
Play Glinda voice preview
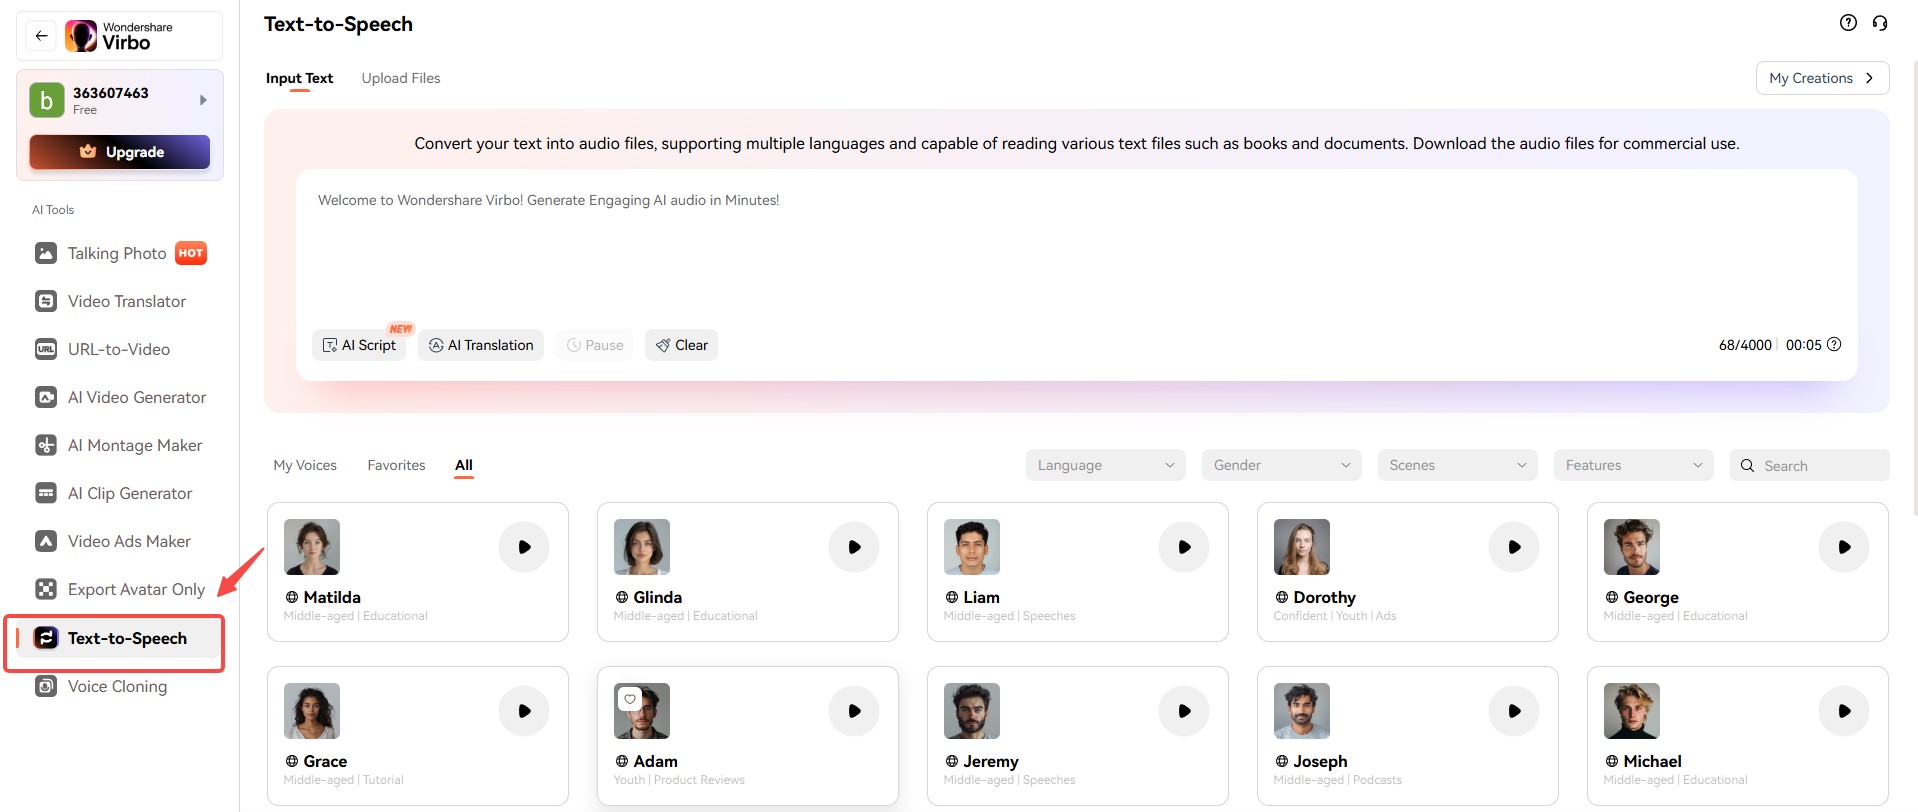tap(854, 547)
